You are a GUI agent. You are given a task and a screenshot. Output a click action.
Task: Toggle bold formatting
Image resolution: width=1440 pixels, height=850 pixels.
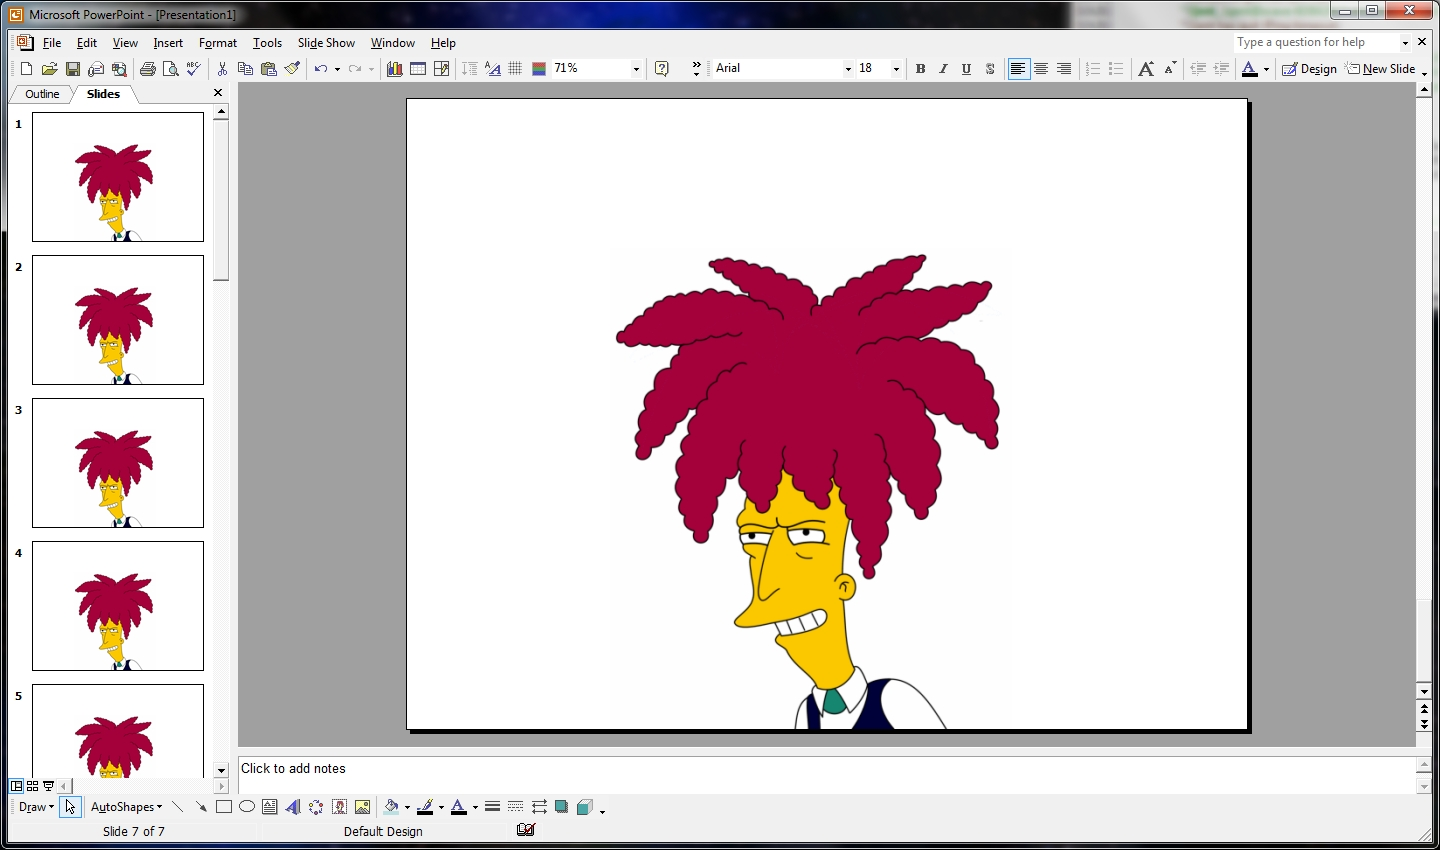coord(920,69)
